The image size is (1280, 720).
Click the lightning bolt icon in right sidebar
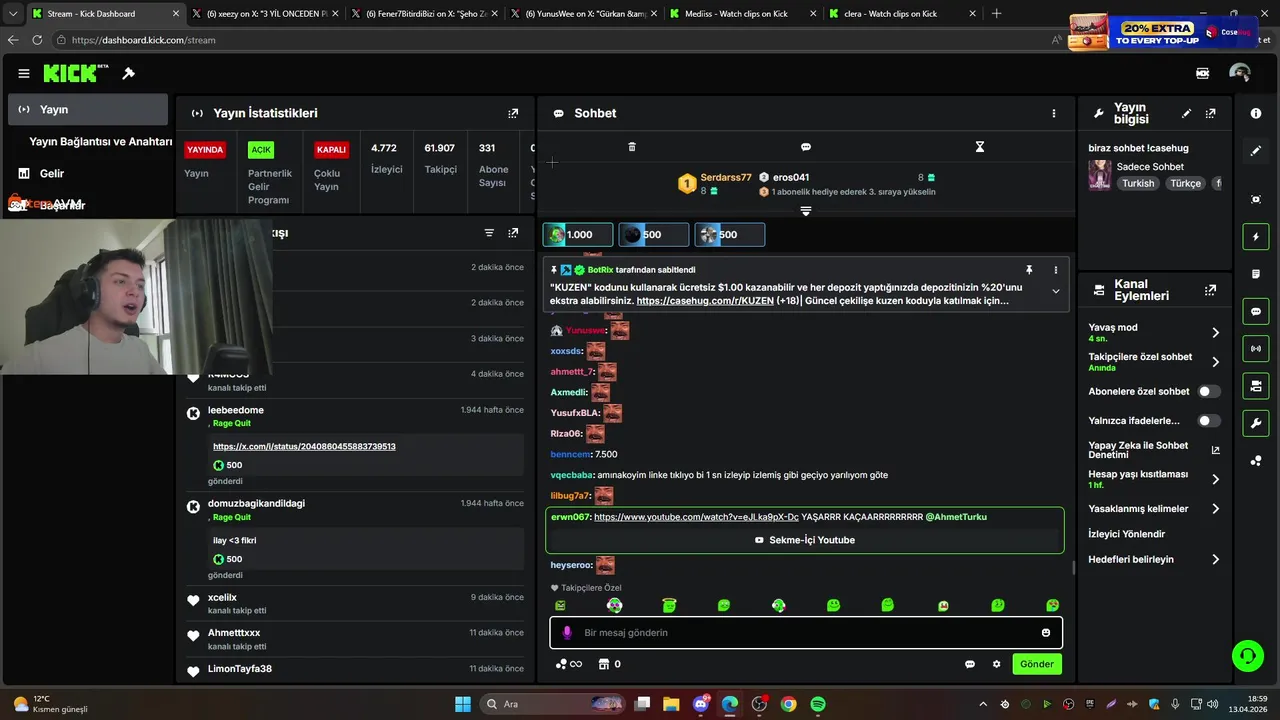(1256, 237)
